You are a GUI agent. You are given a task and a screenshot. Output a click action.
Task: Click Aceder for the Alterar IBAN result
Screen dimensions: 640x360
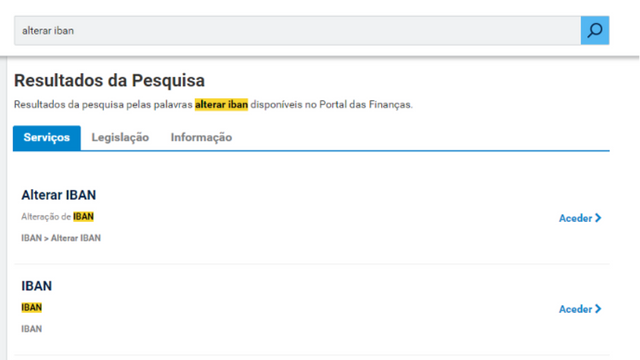pyautogui.click(x=580, y=218)
